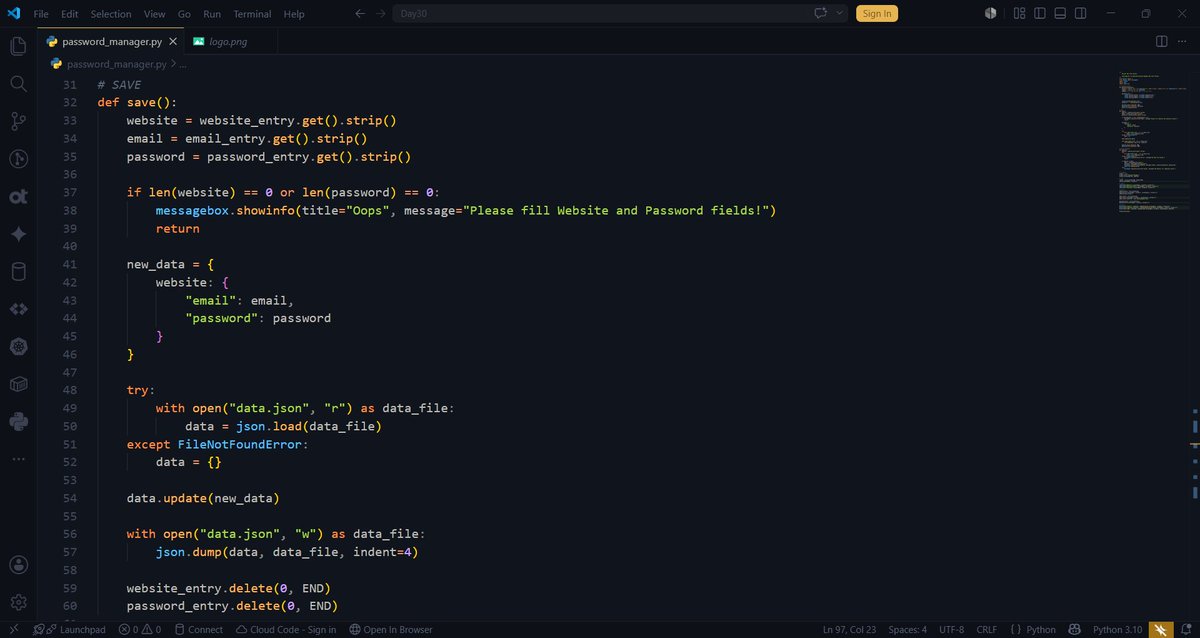Click Open In Browser in status bar
Image resolution: width=1200 pixels, height=638 pixels.
pos(391,629)
